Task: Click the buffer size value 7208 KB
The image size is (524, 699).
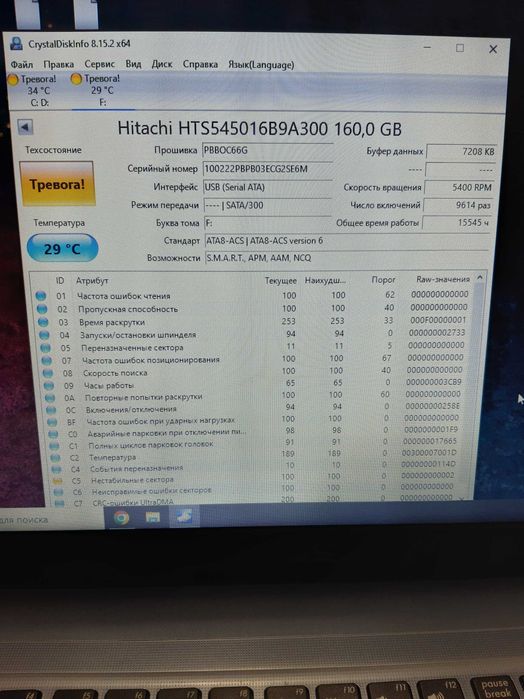Action: (461, 152)
